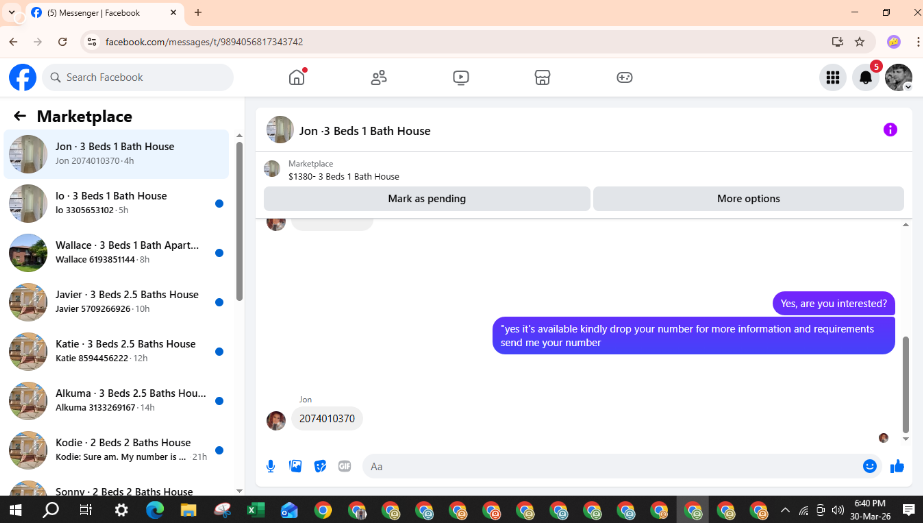923x523 pixels.
Task: Click More options button
Action: [748, 198]
